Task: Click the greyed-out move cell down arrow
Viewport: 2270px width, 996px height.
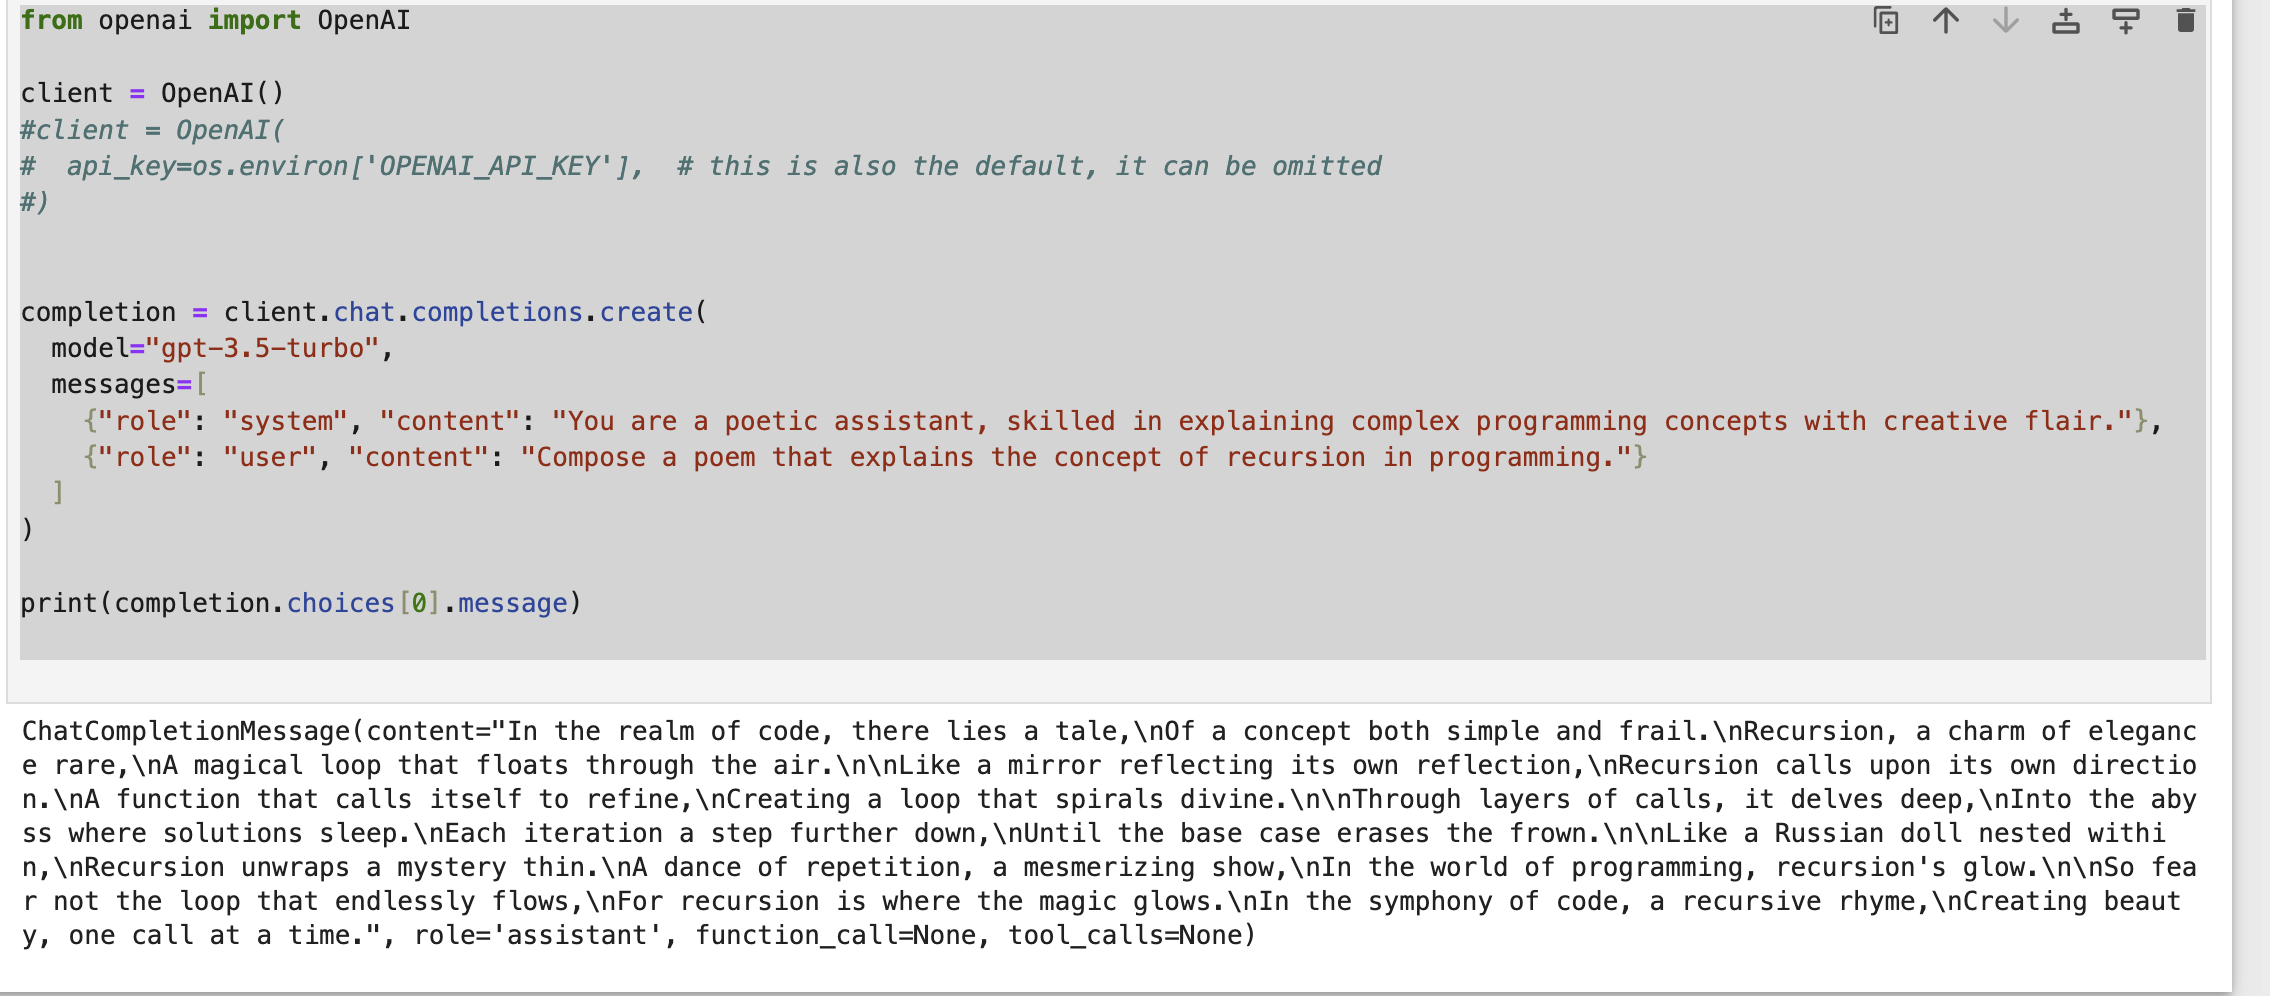Action: pos(2005,21)
